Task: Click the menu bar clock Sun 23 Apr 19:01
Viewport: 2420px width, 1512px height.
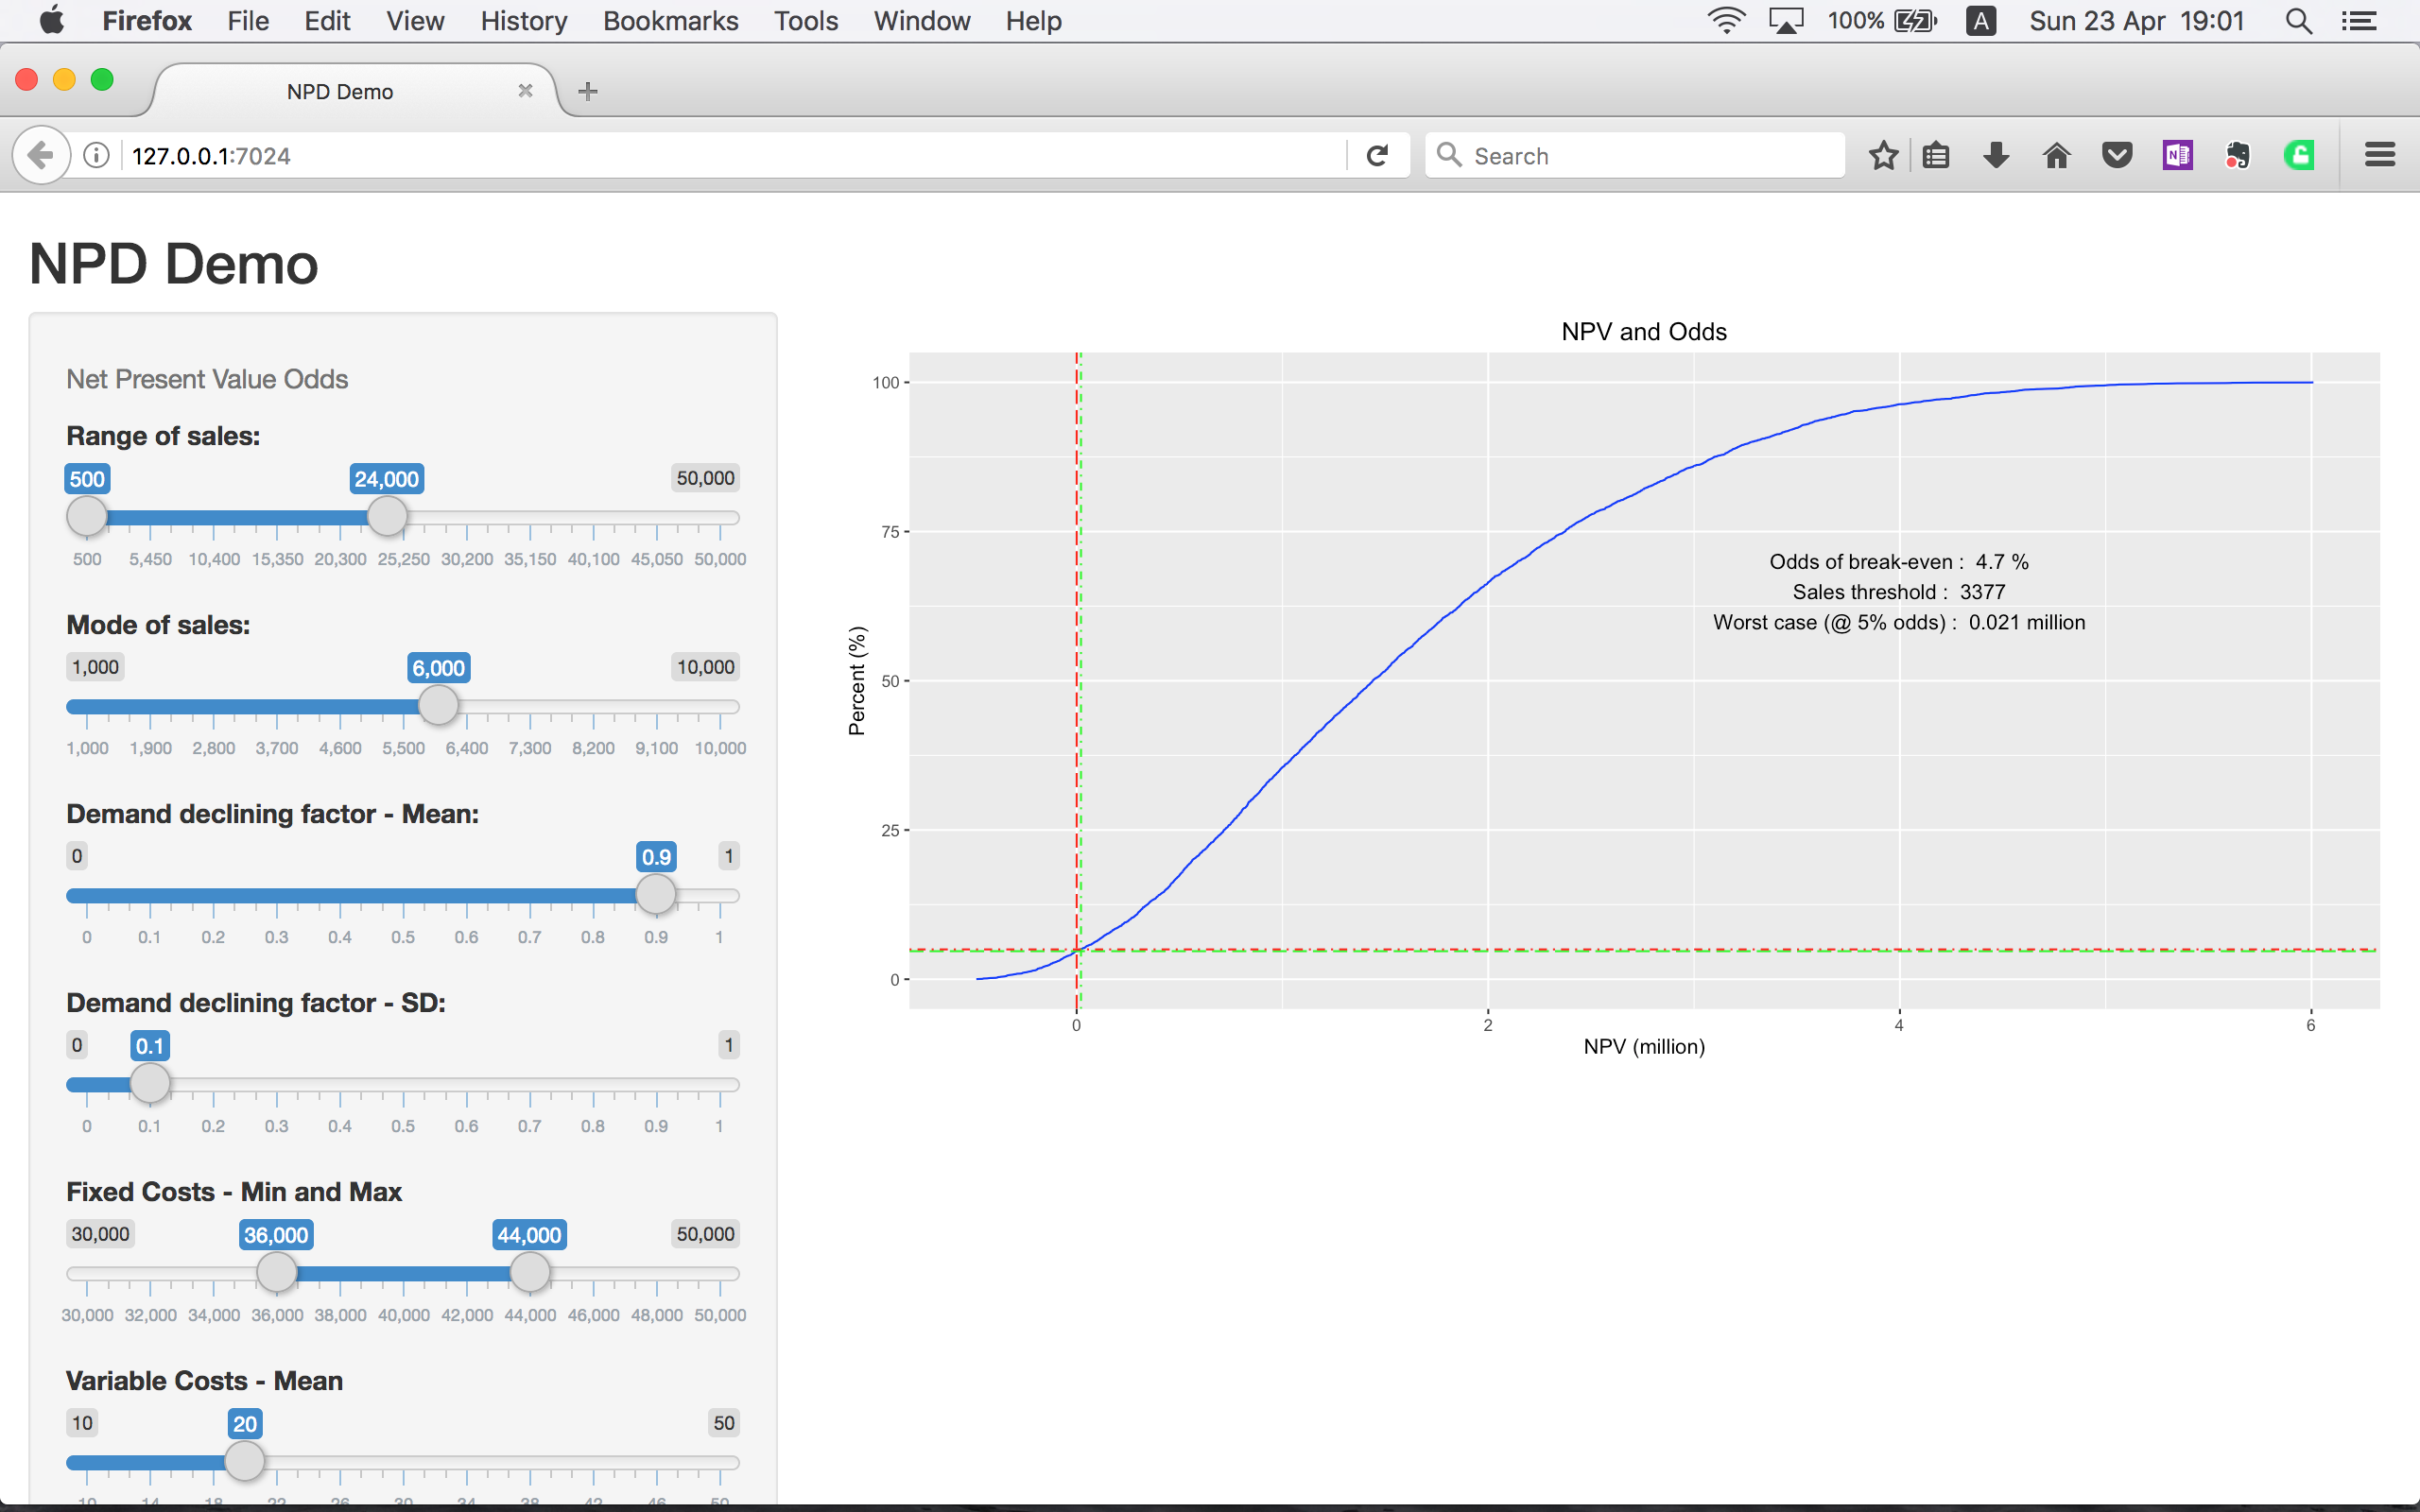Action: click(x=2136, y=20)
